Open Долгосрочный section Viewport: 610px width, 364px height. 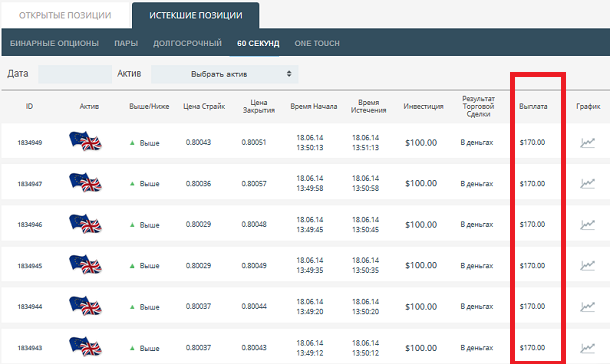coord(187,43)
